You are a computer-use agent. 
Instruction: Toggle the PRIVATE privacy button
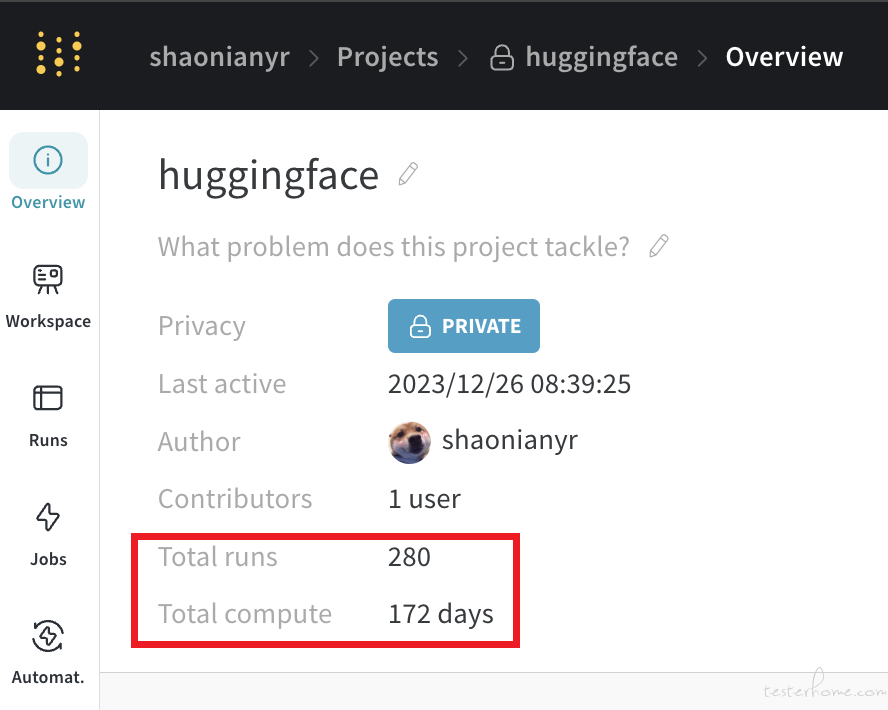click(x=464, y=326)
